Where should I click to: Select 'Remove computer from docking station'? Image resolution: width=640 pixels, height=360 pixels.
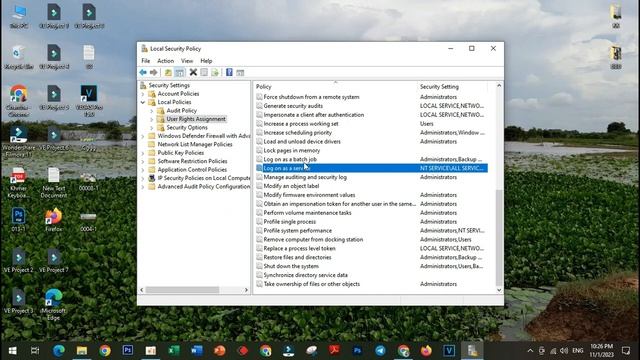tap(371, 240)
